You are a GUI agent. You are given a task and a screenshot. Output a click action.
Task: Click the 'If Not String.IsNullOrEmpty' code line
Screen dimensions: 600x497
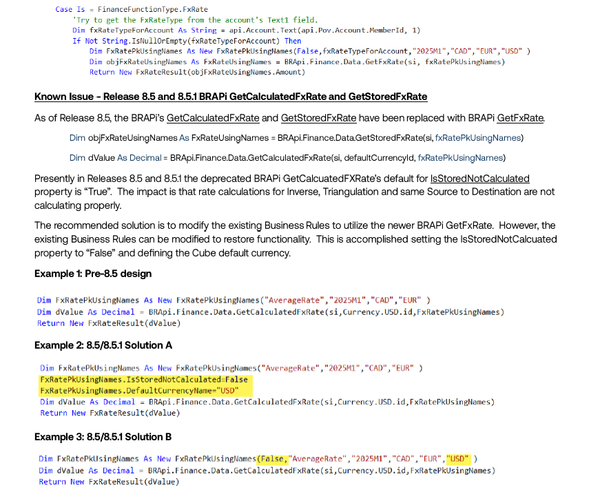click(x=187, y=41)
